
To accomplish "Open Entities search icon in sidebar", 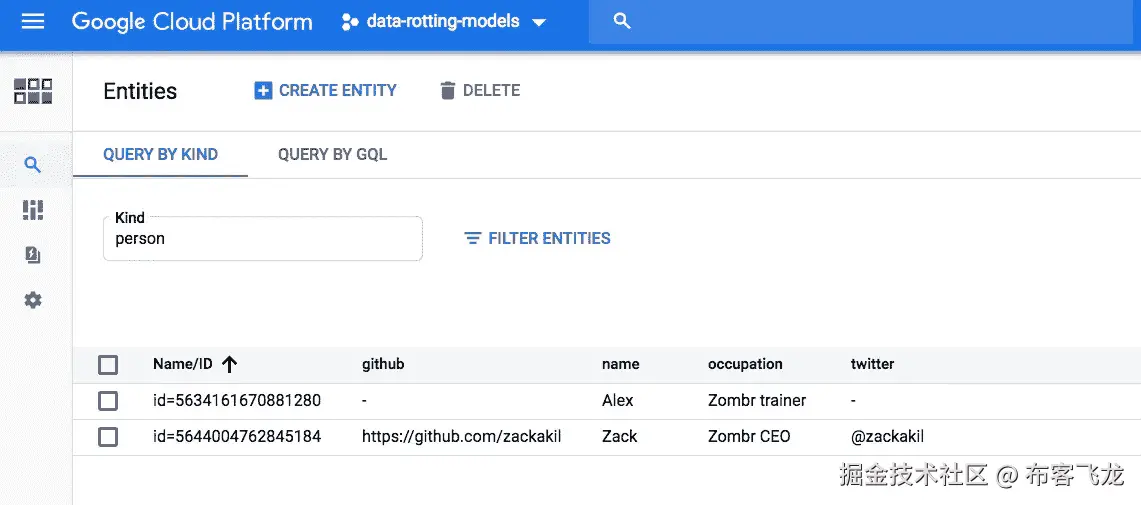I will (33, 164).
